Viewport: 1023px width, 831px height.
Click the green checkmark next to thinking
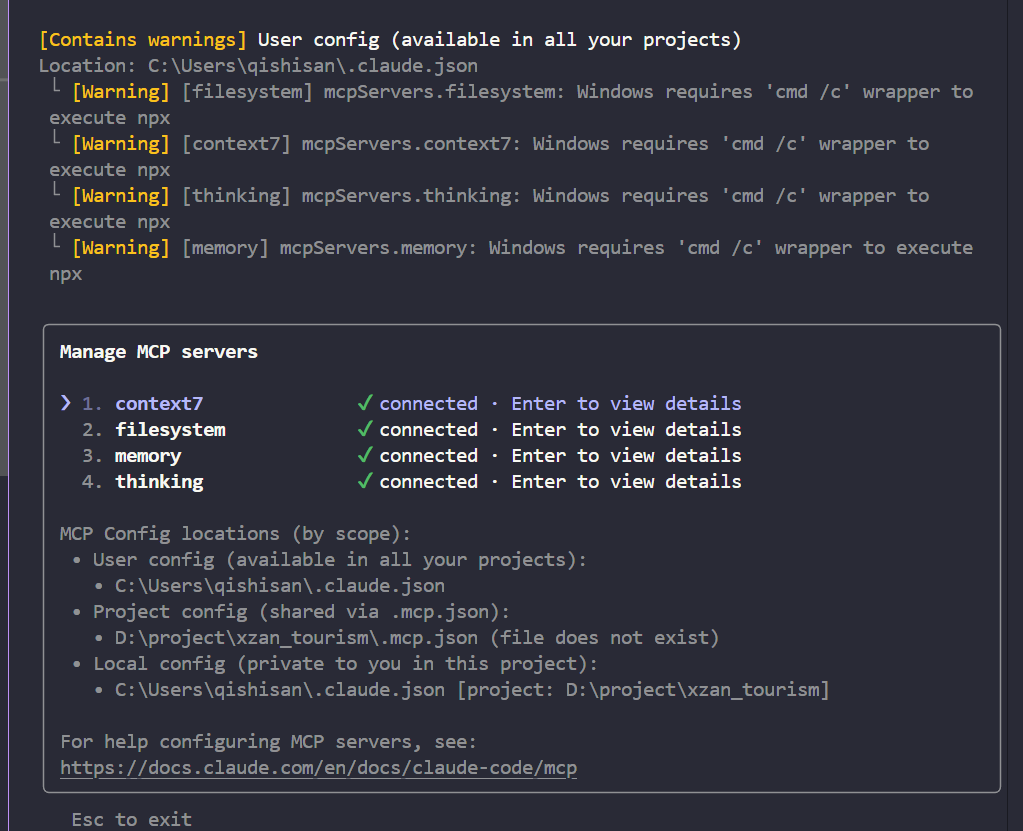point(365,481)
